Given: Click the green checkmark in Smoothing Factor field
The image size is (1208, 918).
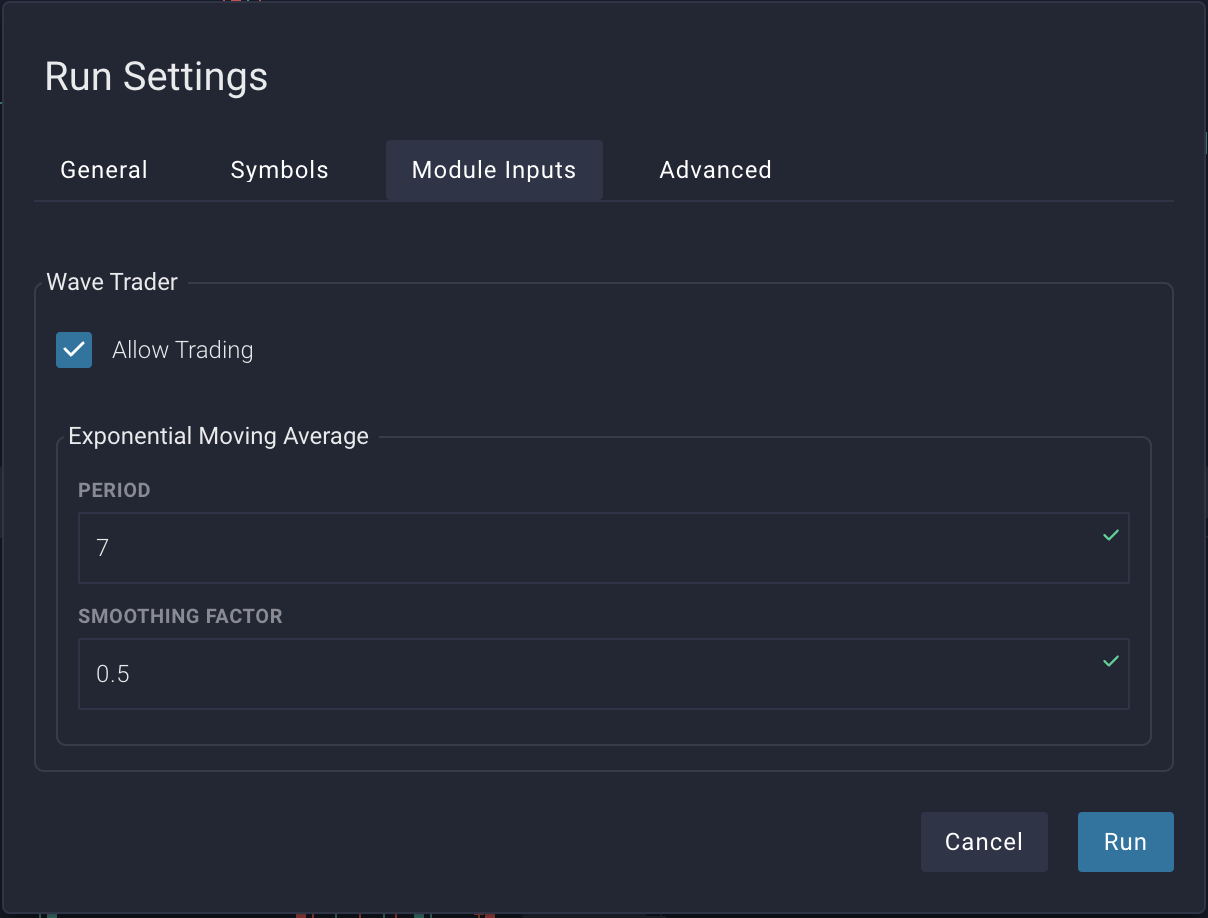Looking at the screenshot, I should pos(1110,661).
